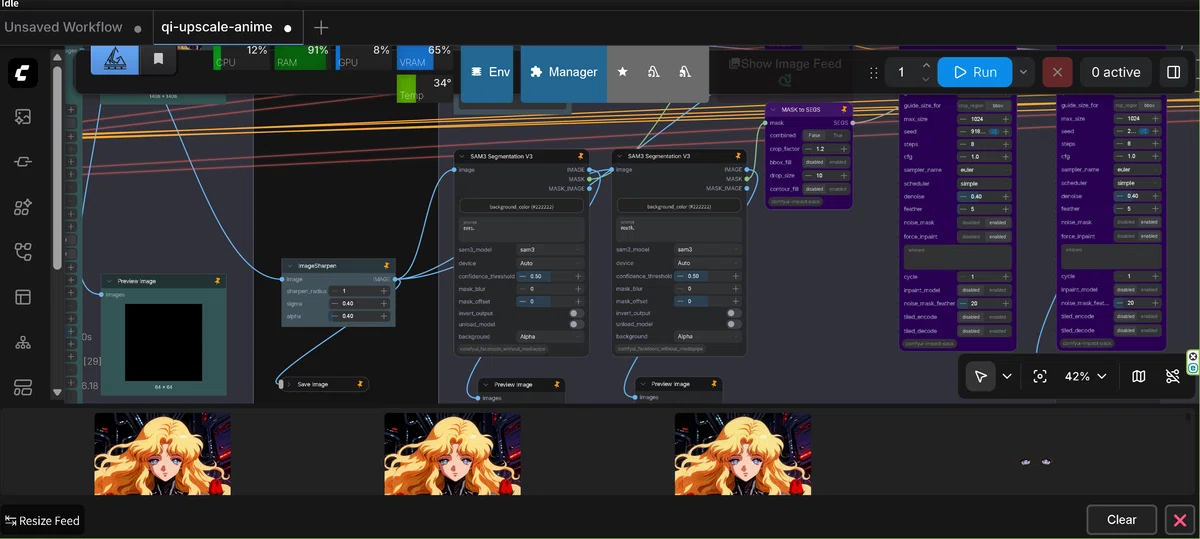
Task: Toggle contour_fill in MASK to SEGS
Action: pos(827,188)
